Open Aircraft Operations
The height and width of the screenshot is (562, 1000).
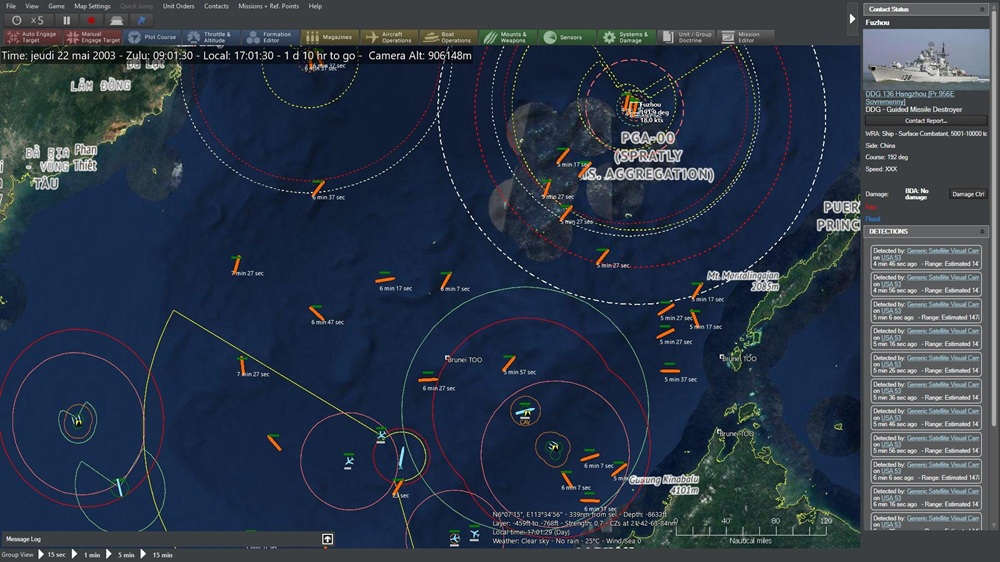tap(389, 37)
